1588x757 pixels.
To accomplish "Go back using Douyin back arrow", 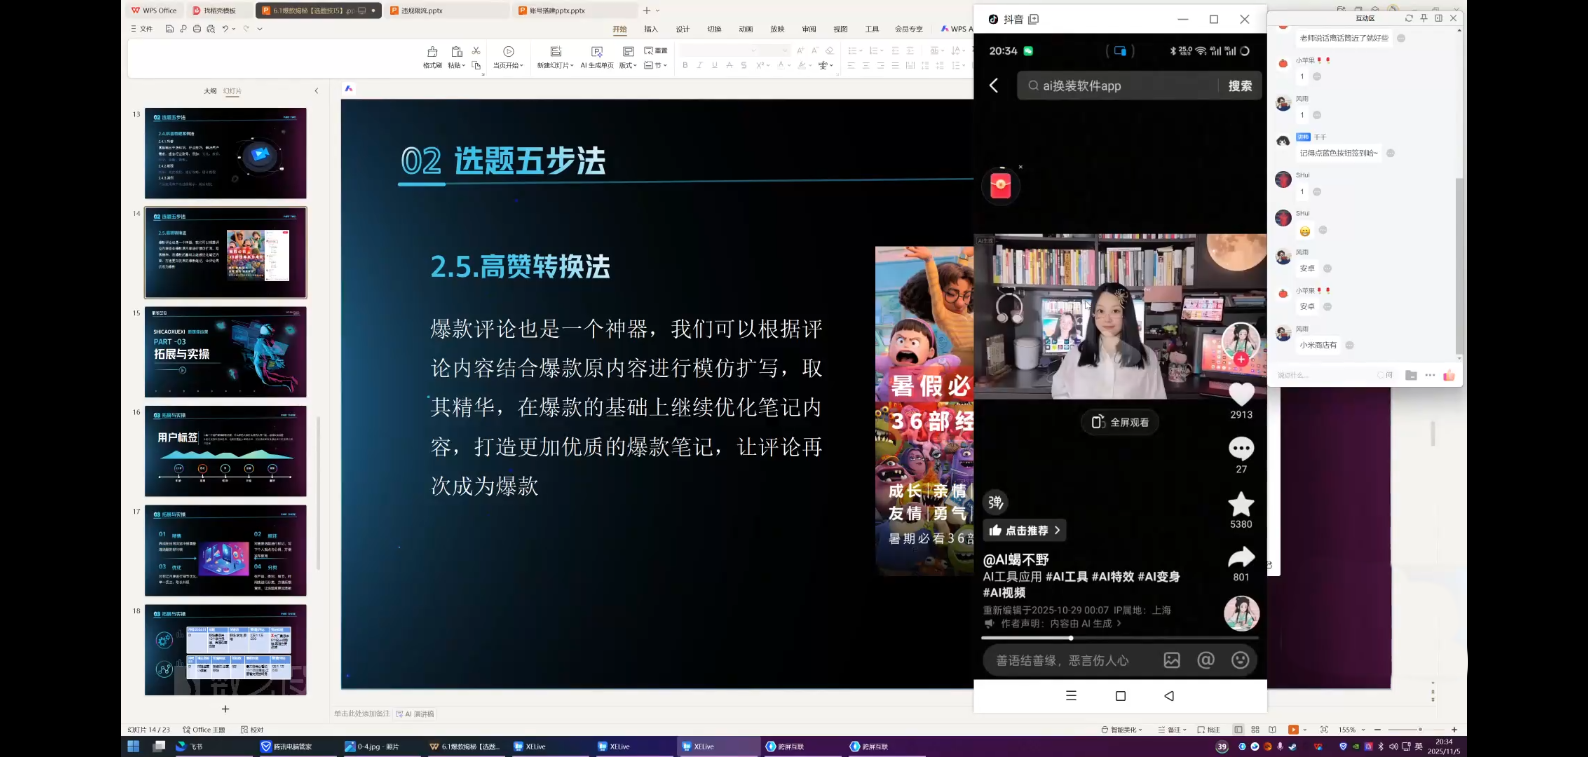I will click(994, 86).
